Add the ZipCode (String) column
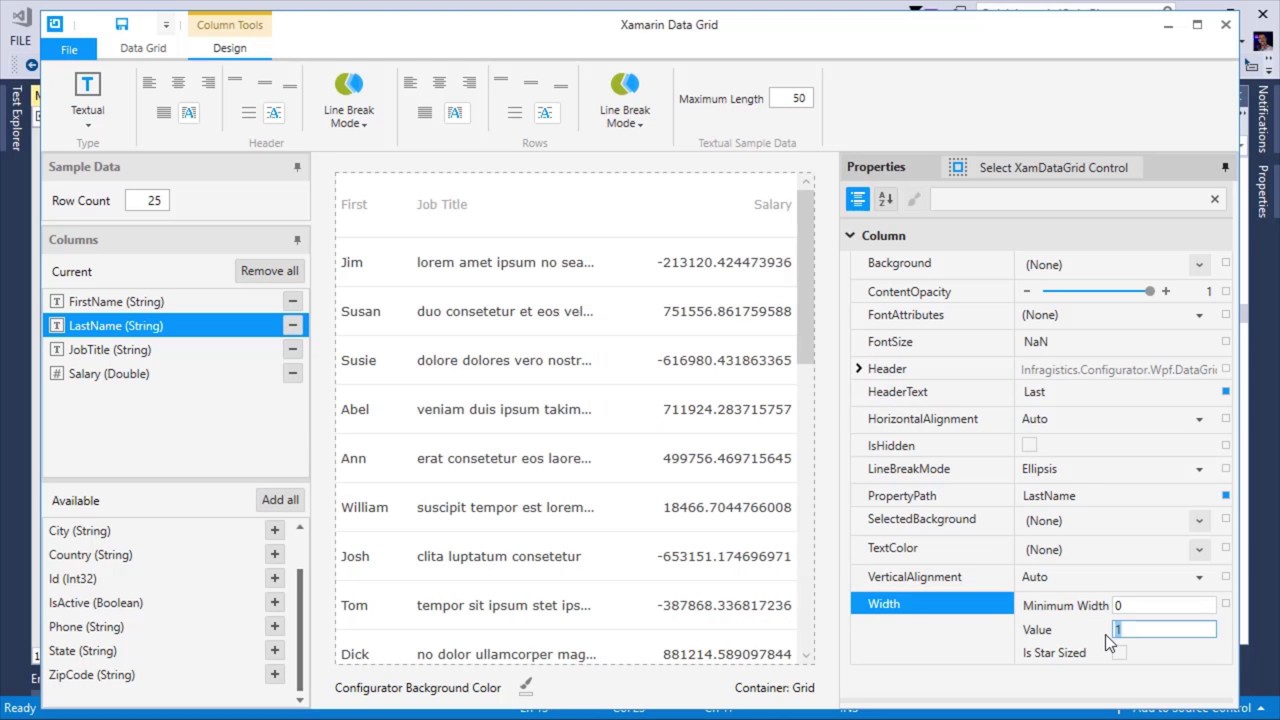Screen dimensions: 1280x720 (274, 674)
